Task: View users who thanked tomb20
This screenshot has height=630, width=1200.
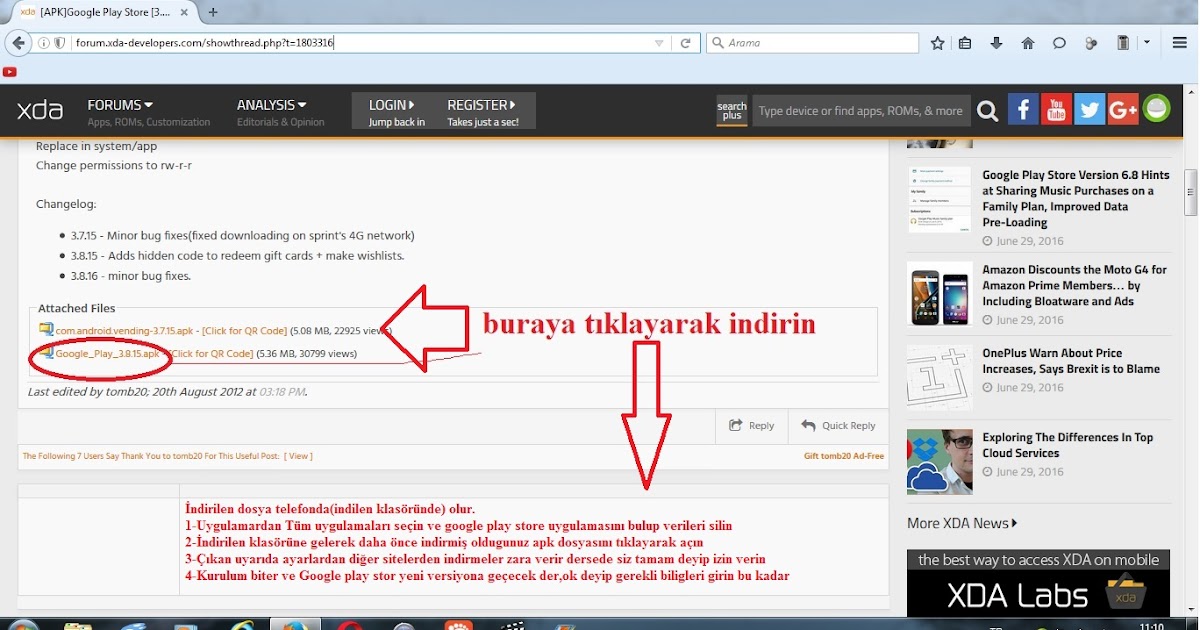Action: (298, 456)
